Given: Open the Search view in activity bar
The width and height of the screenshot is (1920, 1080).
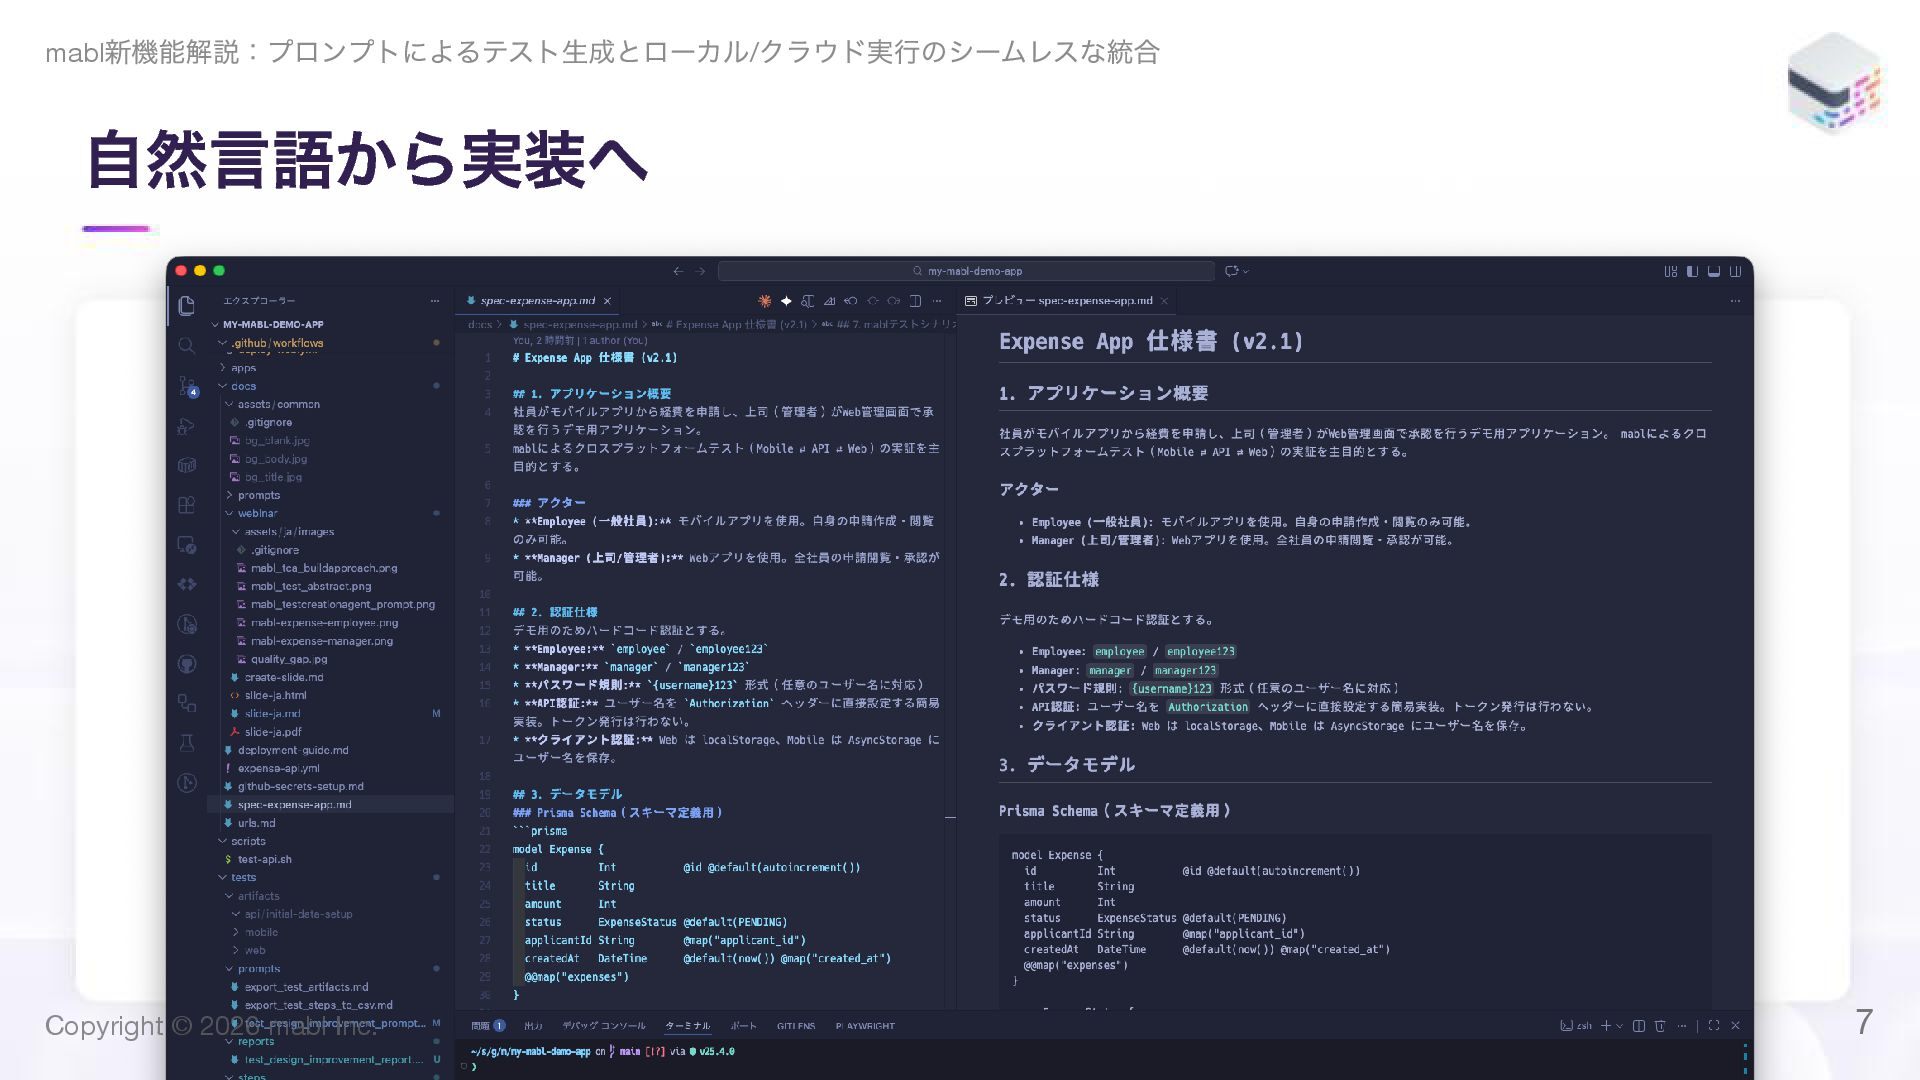Looking at the screenshot, I should [186, 346].
